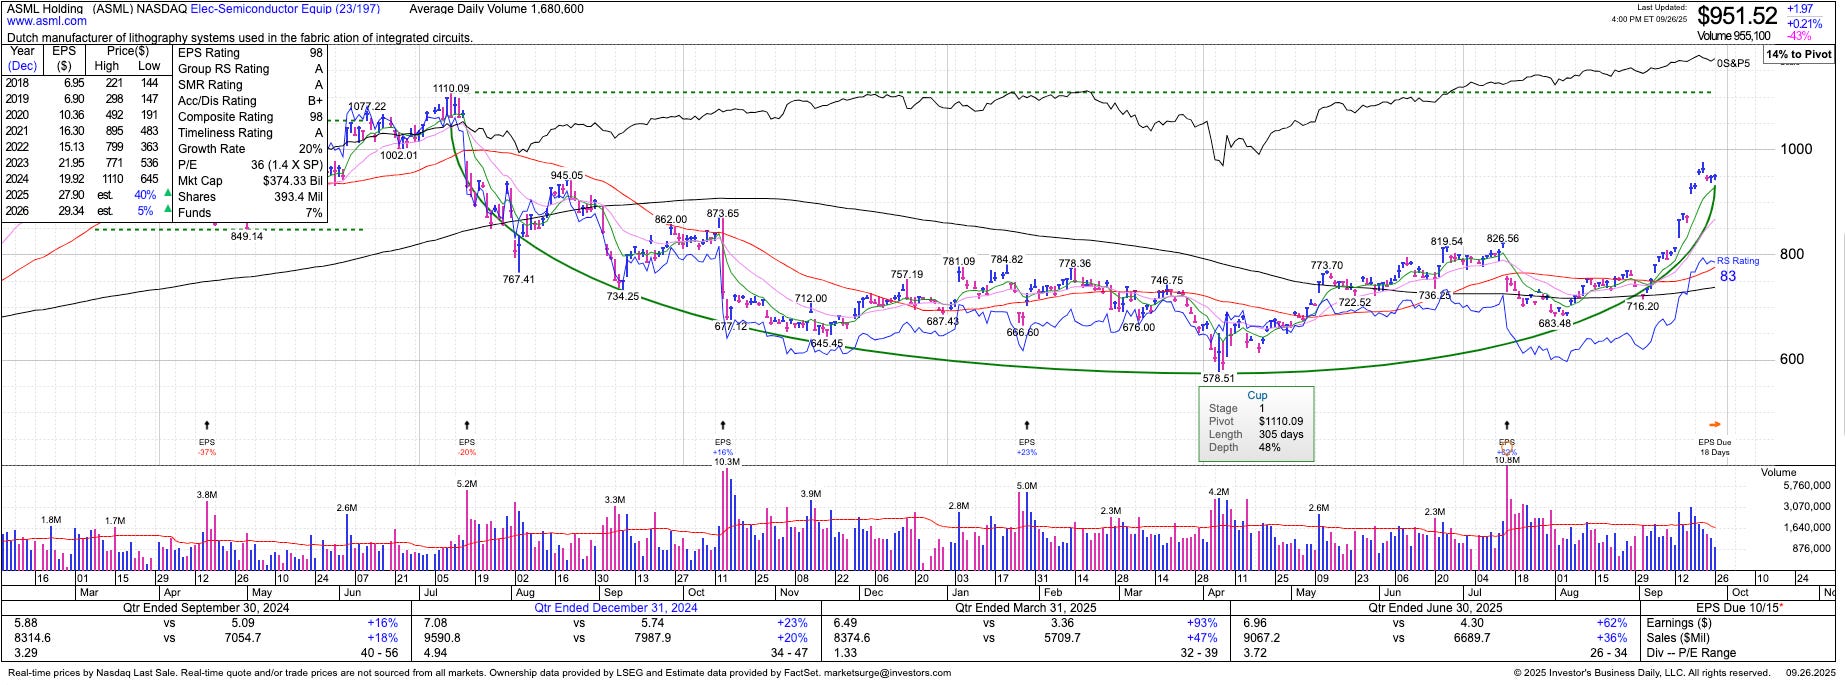The width and height of the screenshot is (1845, 685).
Task: Click the orange EPS Due arrow icon
Action: pos(1715,424)
